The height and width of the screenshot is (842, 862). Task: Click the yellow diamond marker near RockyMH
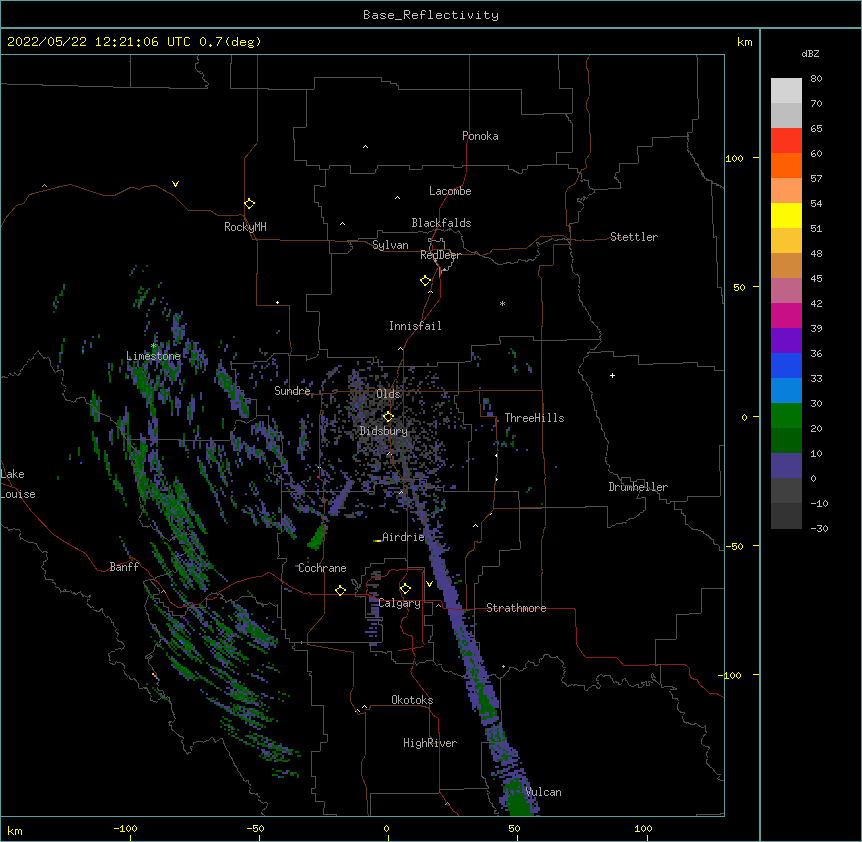(249, 203)
